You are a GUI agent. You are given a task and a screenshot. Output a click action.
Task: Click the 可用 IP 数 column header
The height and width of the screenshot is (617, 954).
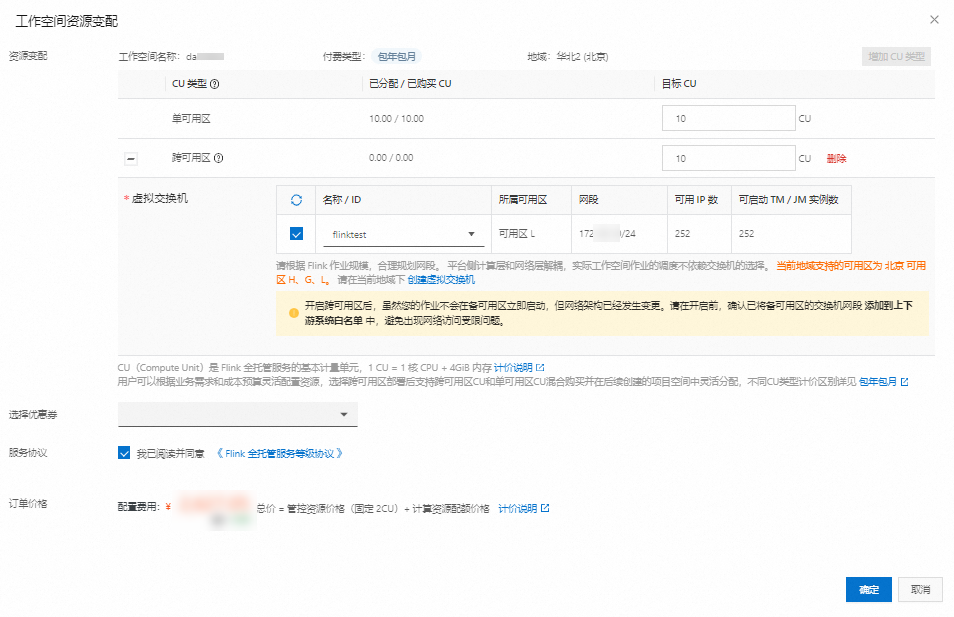(696, 200)
